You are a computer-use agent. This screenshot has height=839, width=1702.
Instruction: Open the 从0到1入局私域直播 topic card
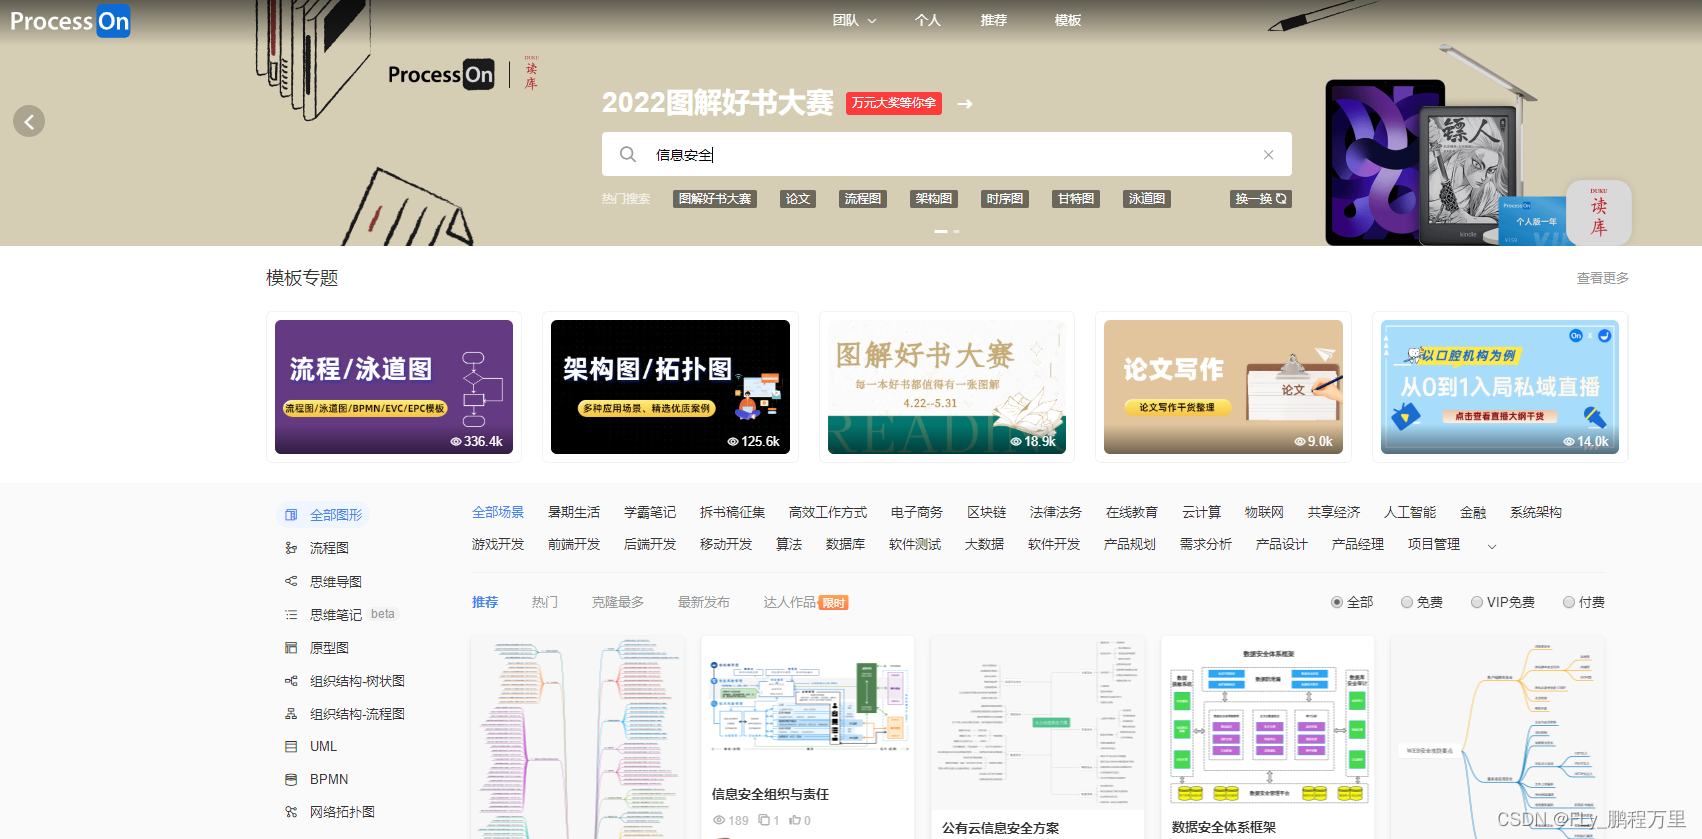pyautogui.click(x=1500, y=387)
